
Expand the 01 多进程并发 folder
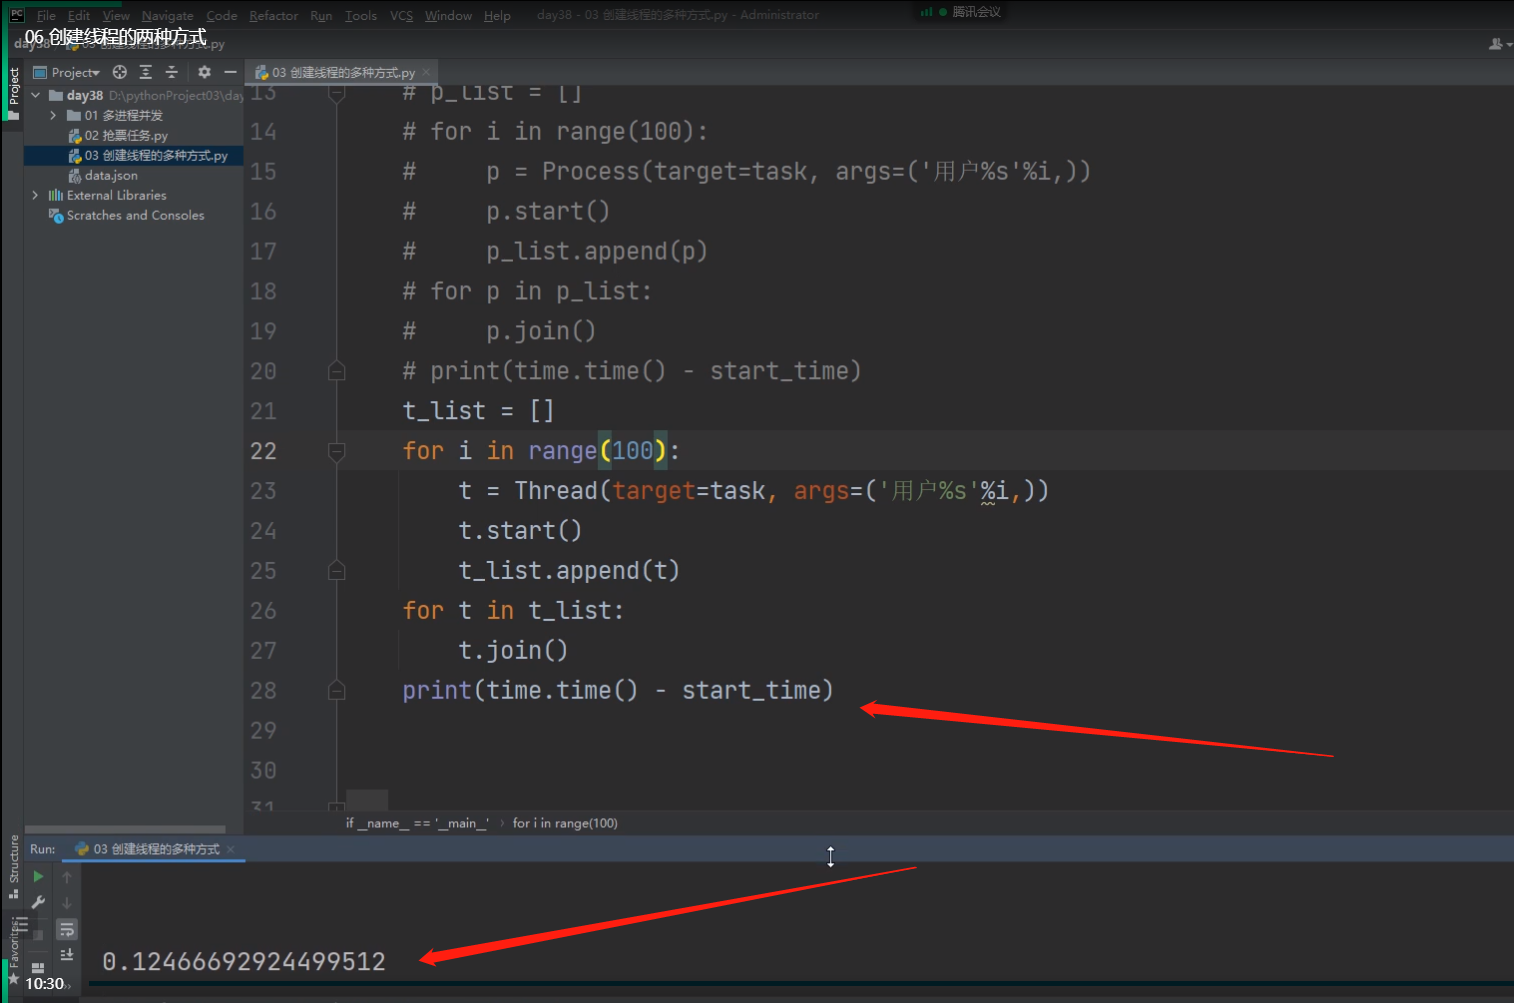53,115
